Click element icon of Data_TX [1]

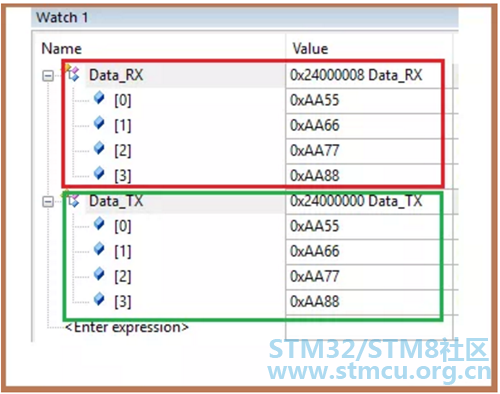coord(99,249)
